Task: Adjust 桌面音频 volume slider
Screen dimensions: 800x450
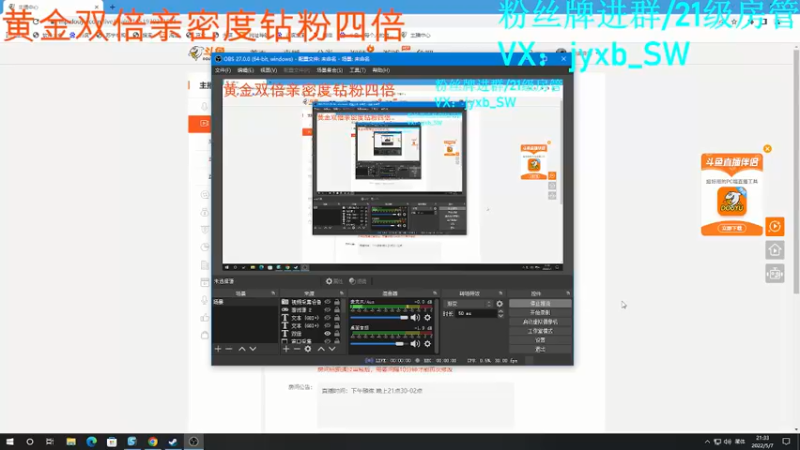Action: (x=380, y=344)
